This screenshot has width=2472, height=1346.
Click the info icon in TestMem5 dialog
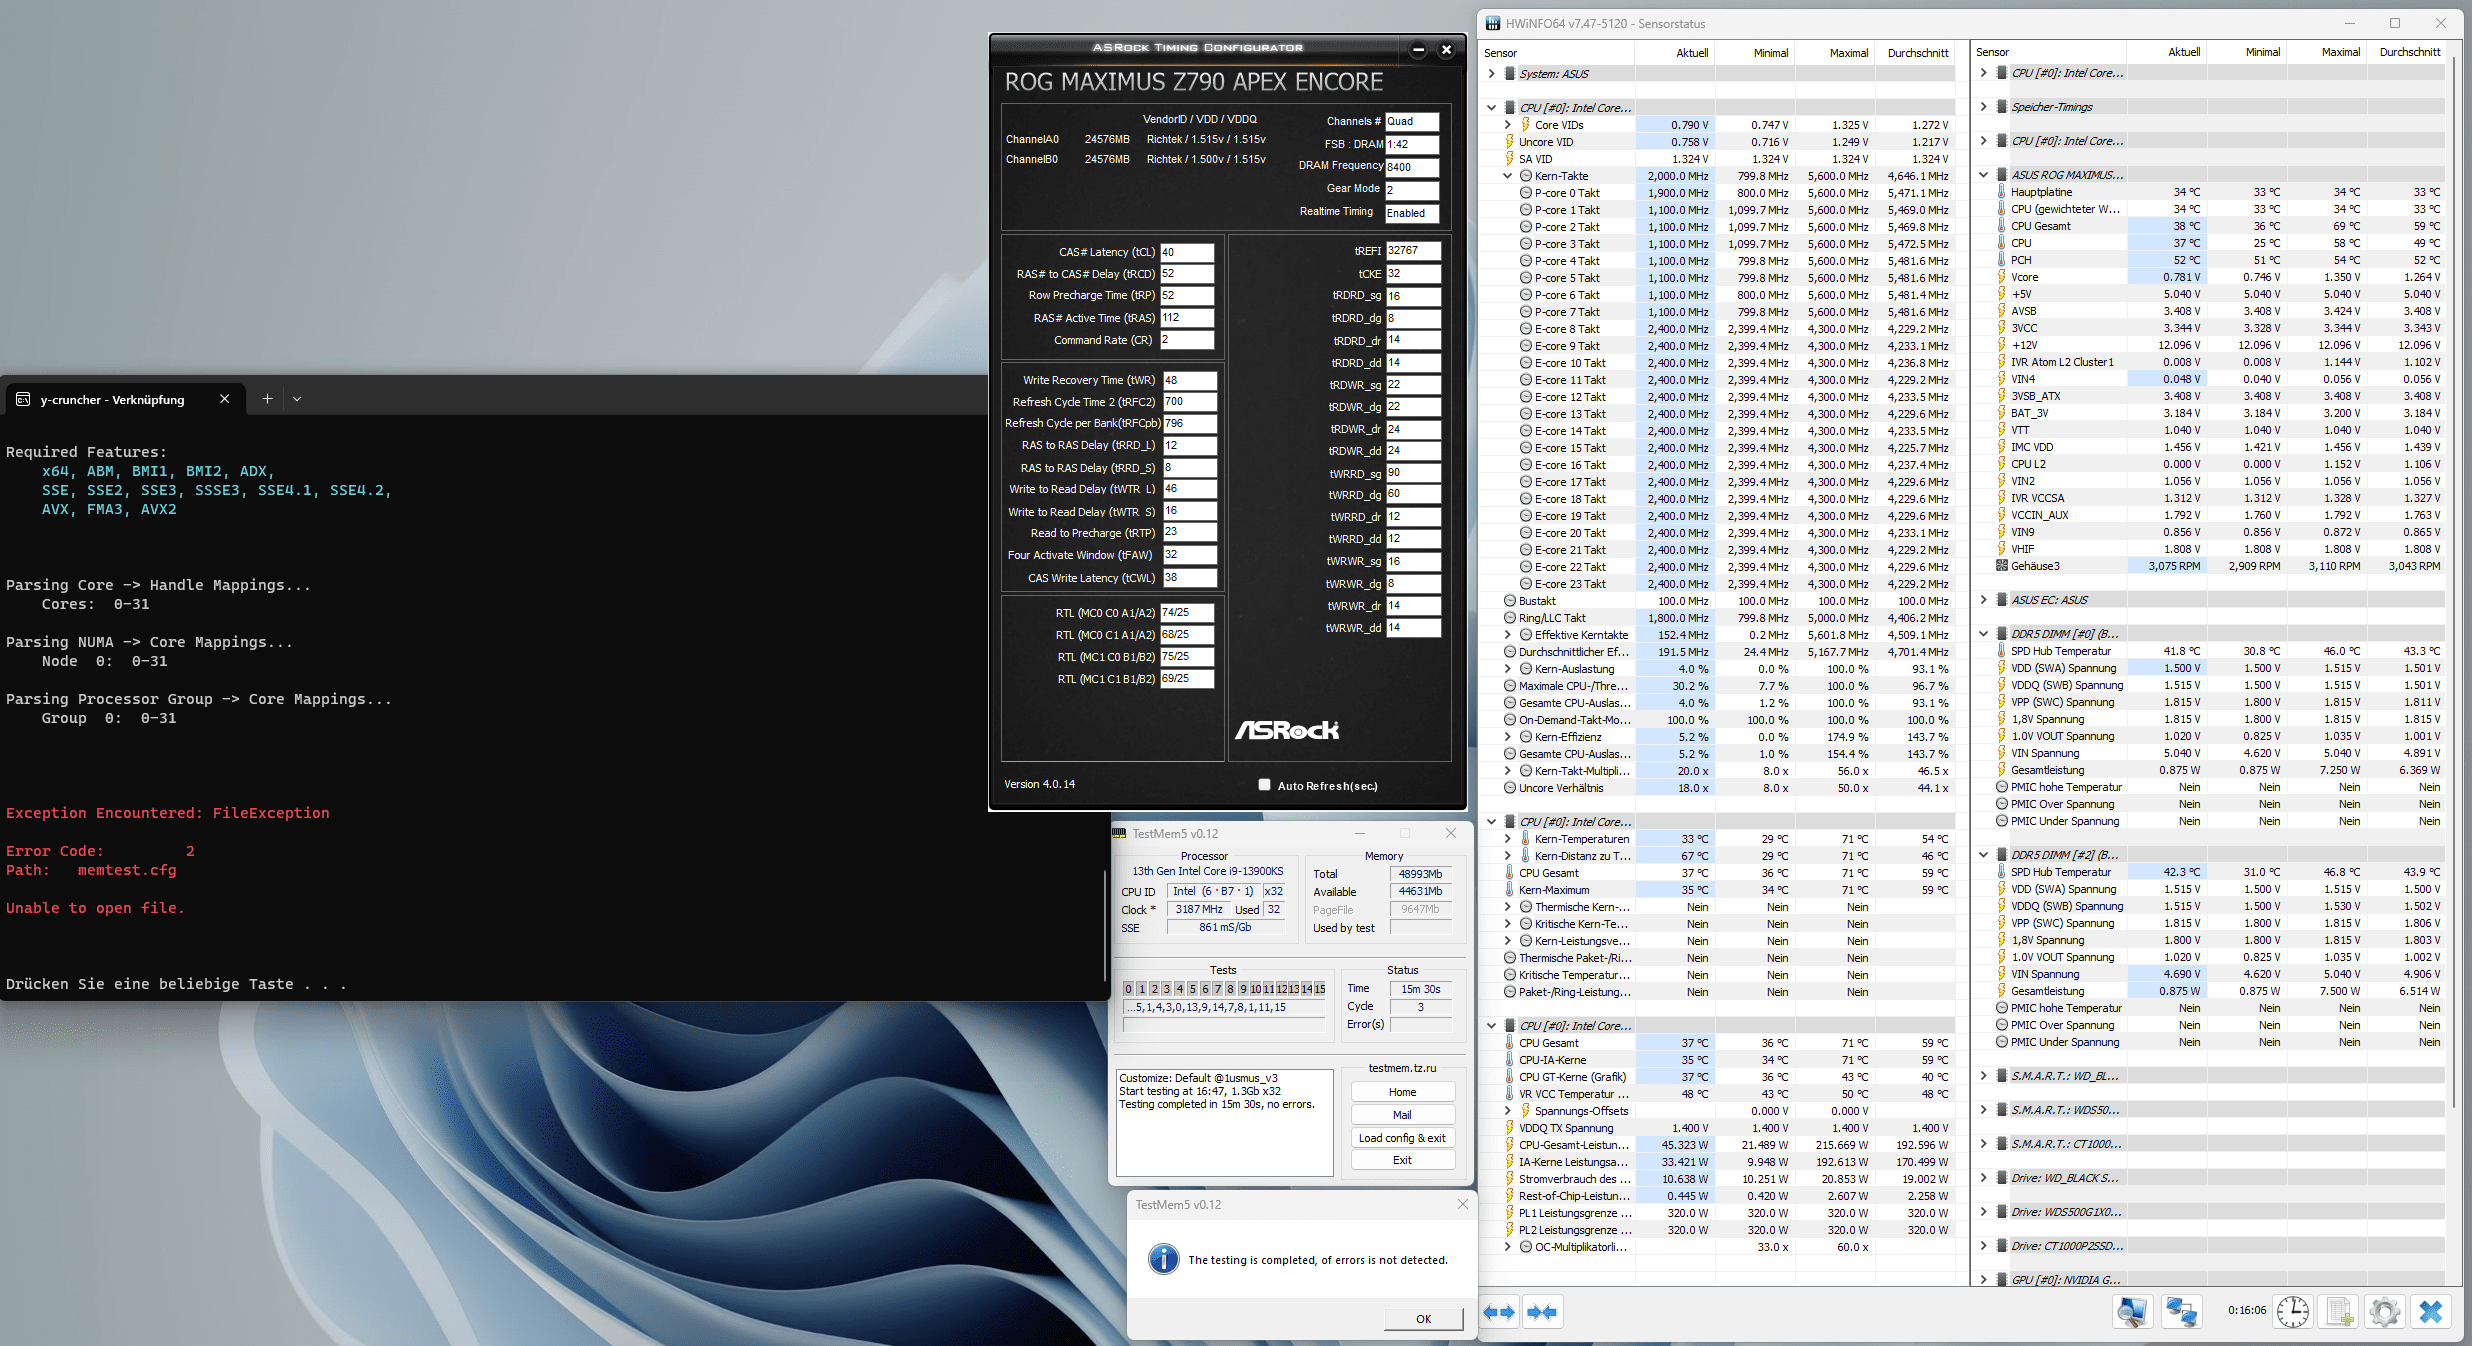[1163, 1259]
